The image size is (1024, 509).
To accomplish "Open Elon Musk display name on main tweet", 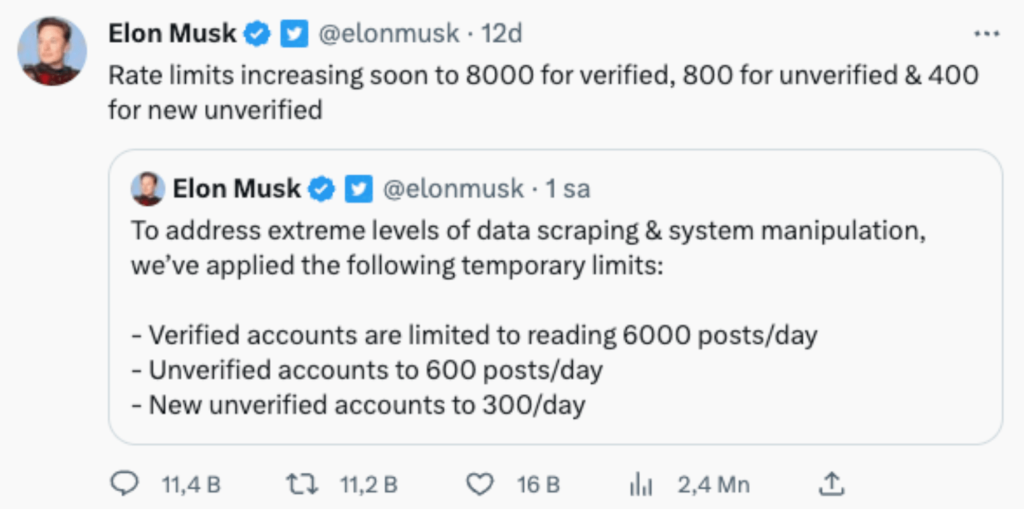I will click(x=172, y=34).
